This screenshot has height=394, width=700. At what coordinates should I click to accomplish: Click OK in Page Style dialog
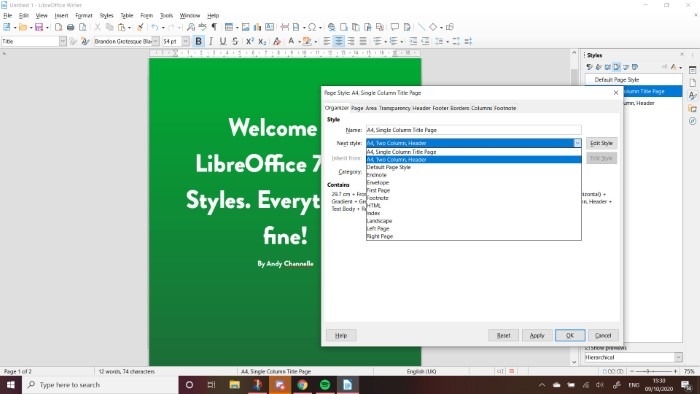click(570, 336)
